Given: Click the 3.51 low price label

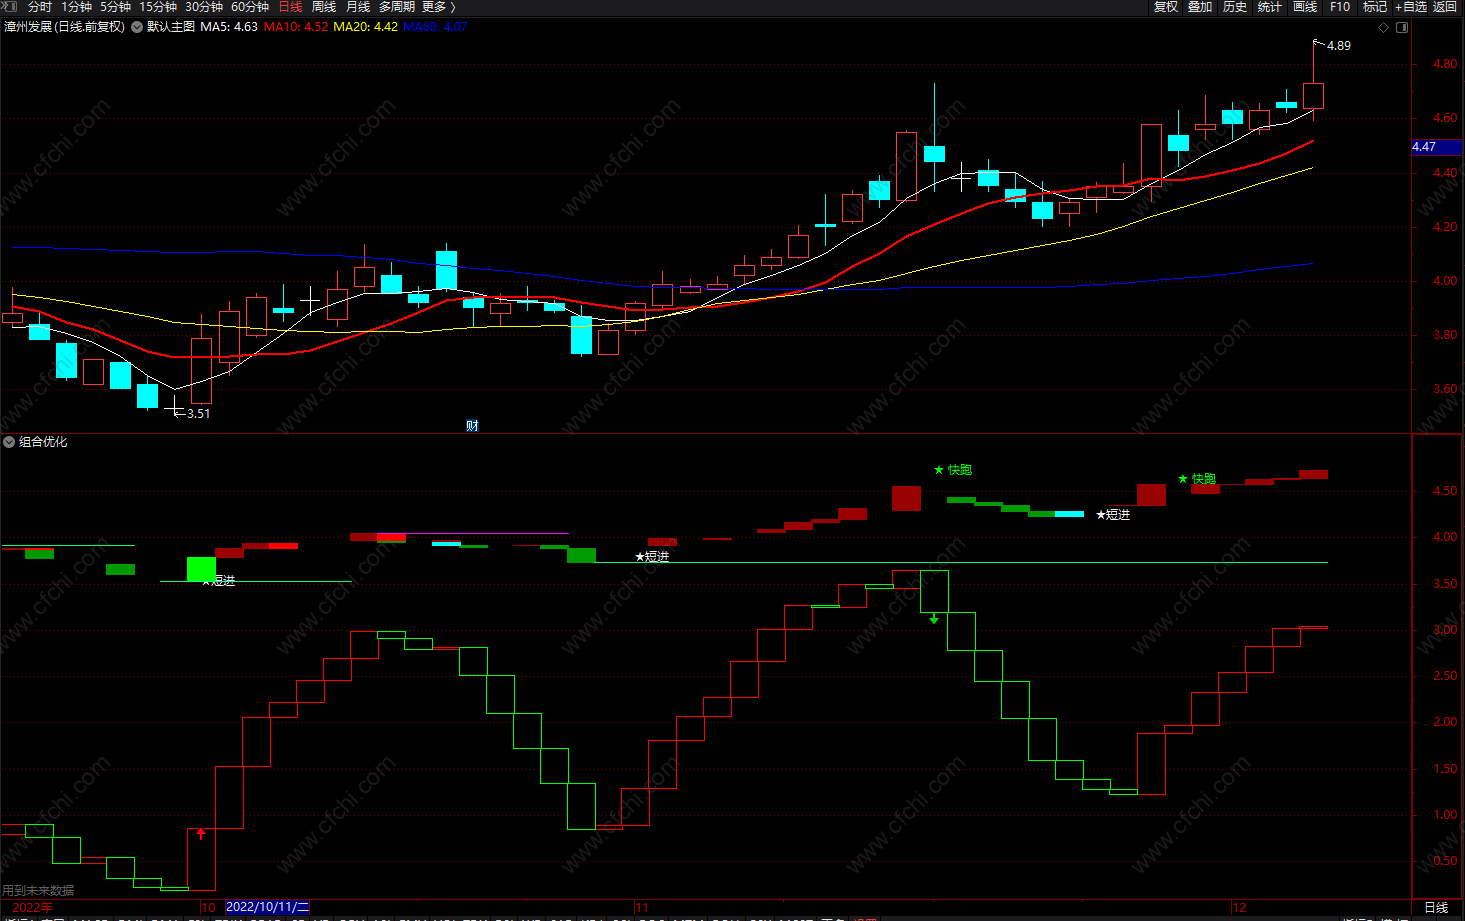Looking at the screenshot, I should pos(198,413).
